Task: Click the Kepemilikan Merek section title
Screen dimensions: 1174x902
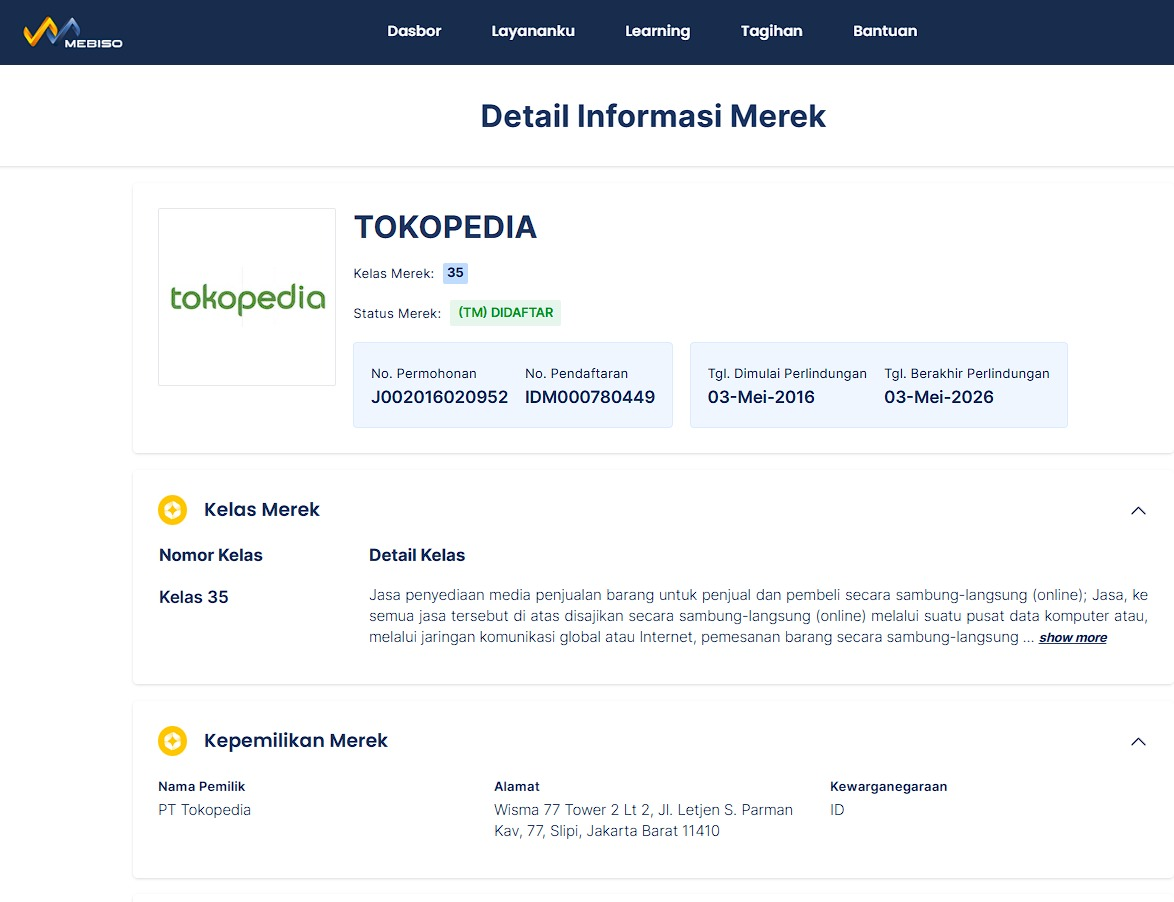Action: 296,741
